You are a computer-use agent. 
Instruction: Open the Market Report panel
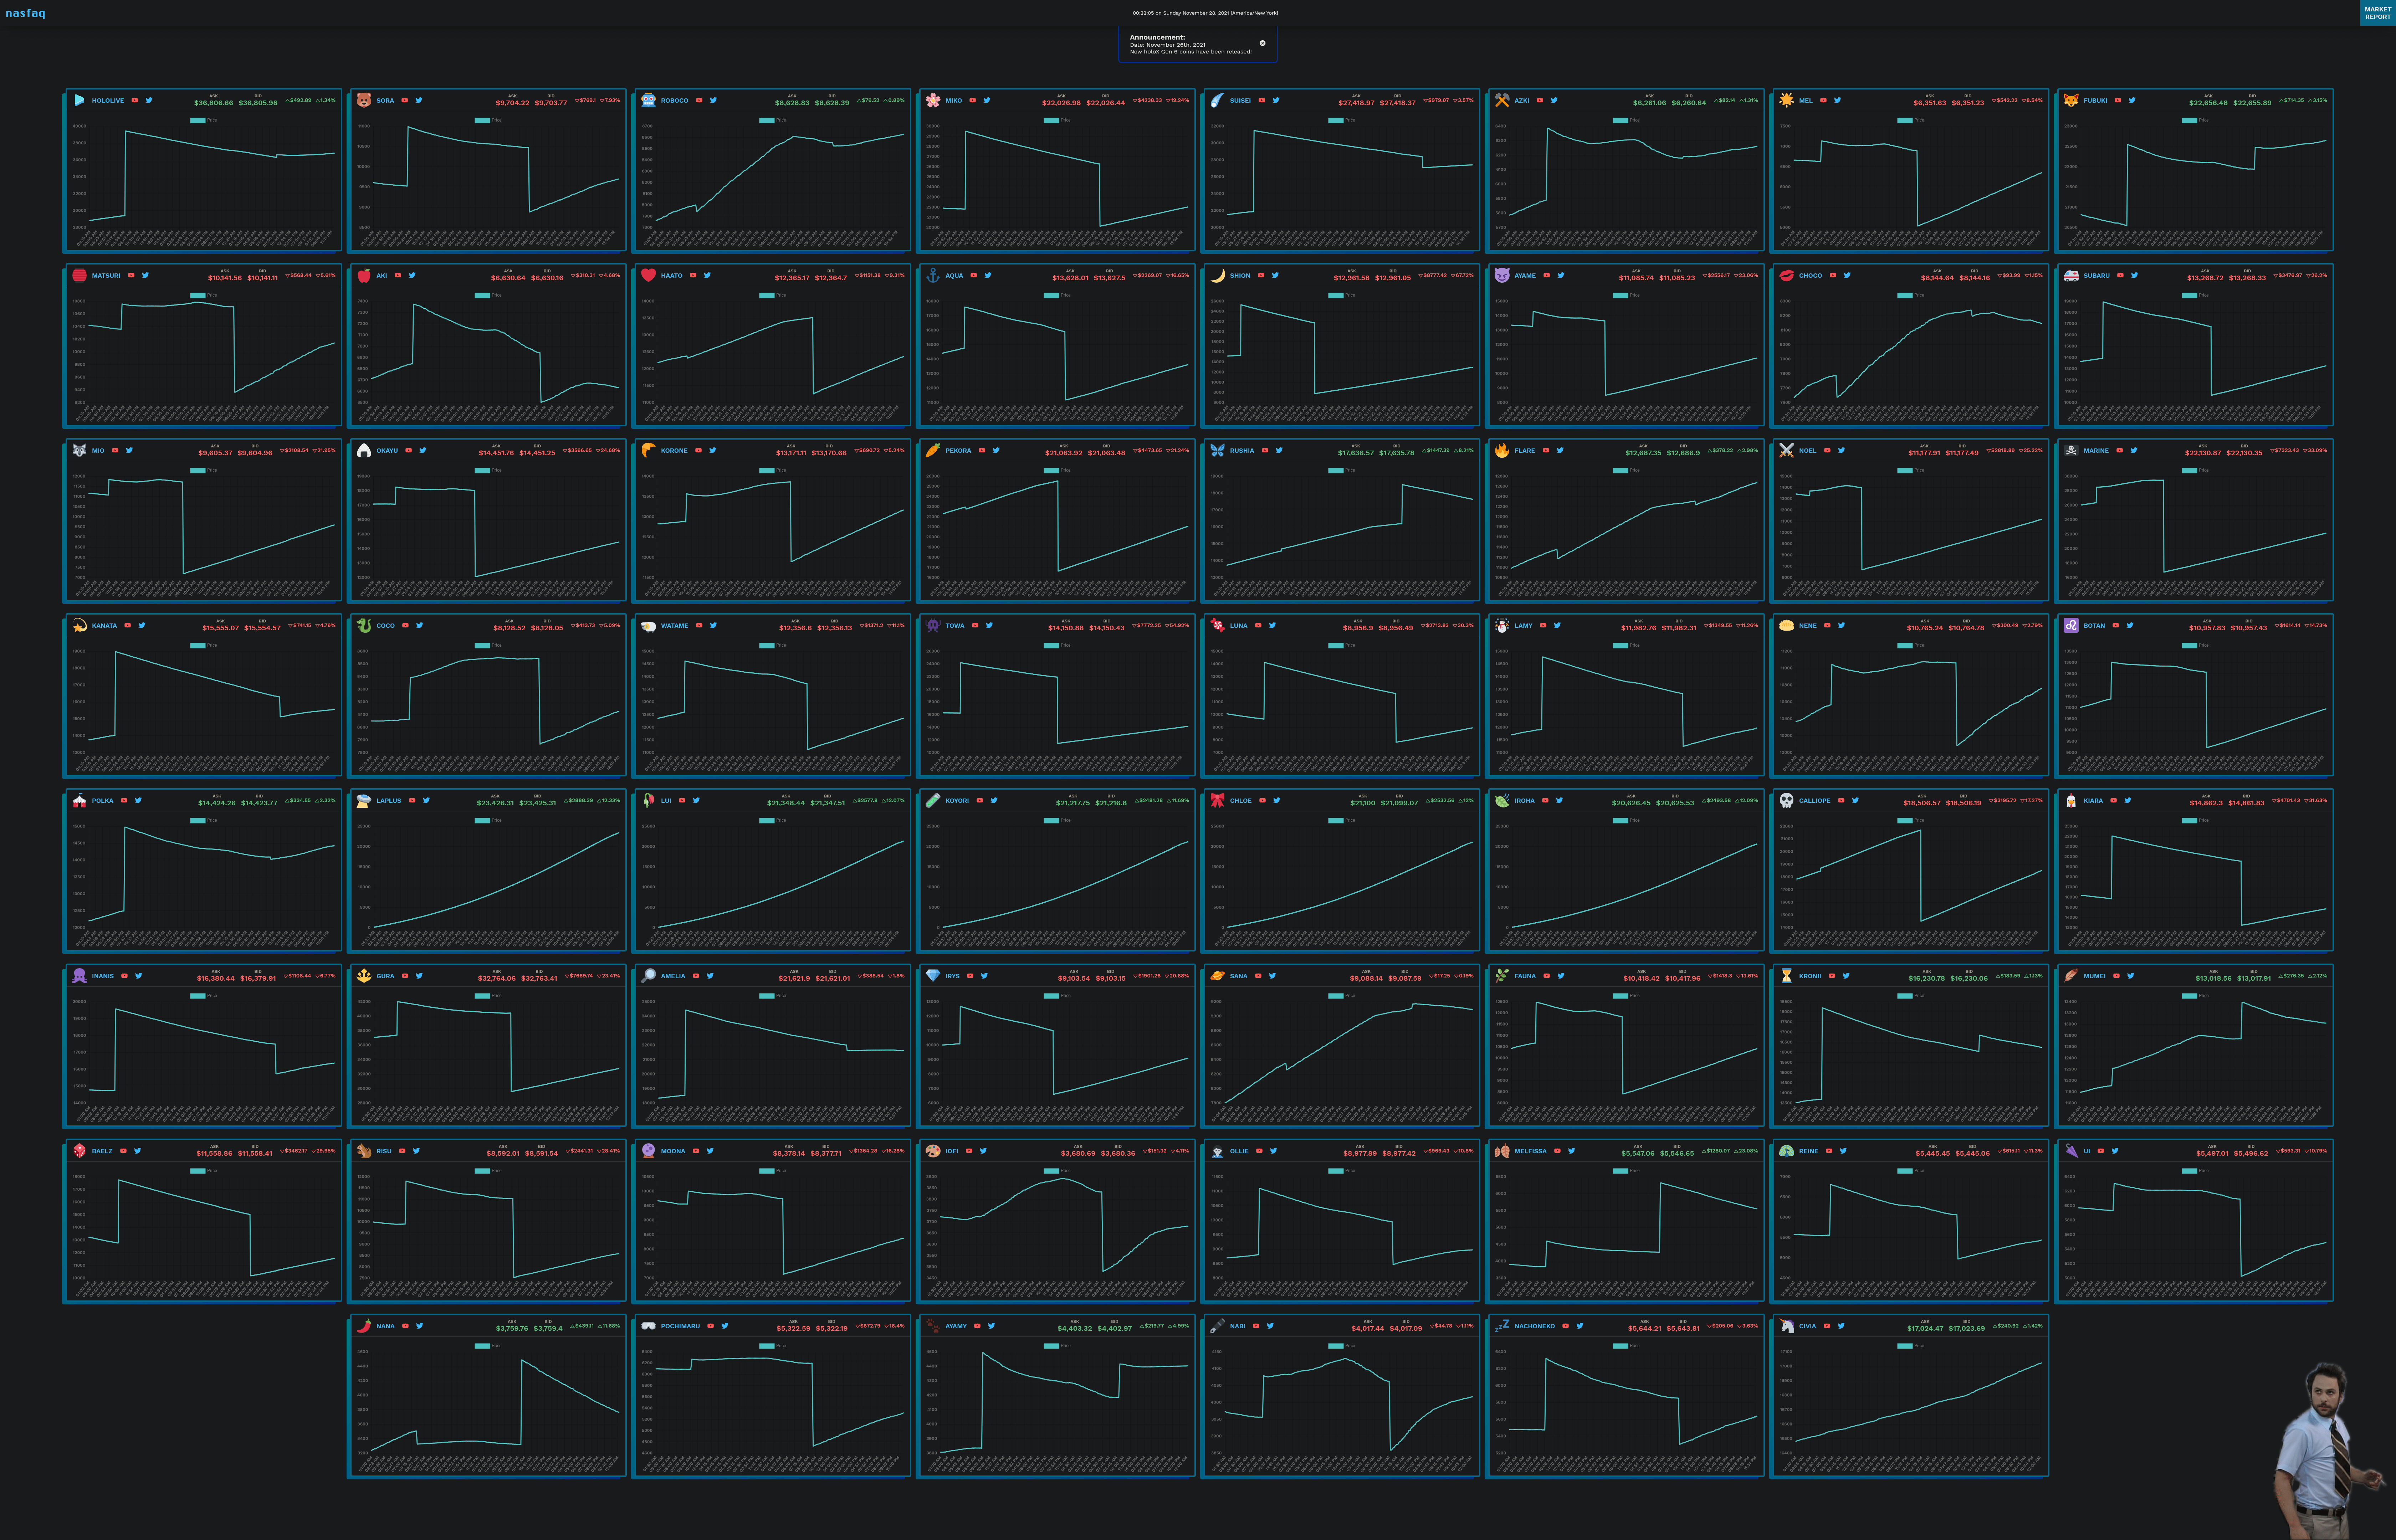(x=2378, y=13)
